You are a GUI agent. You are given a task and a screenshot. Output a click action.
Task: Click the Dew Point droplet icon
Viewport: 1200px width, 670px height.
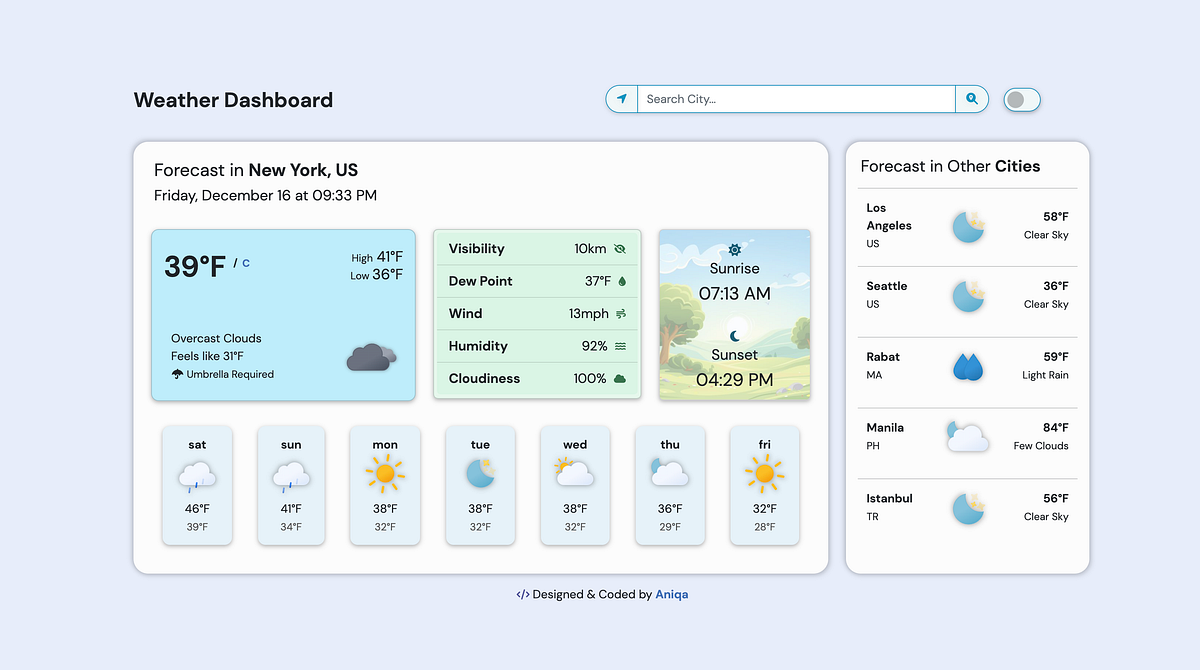click(x=622, y=281)
